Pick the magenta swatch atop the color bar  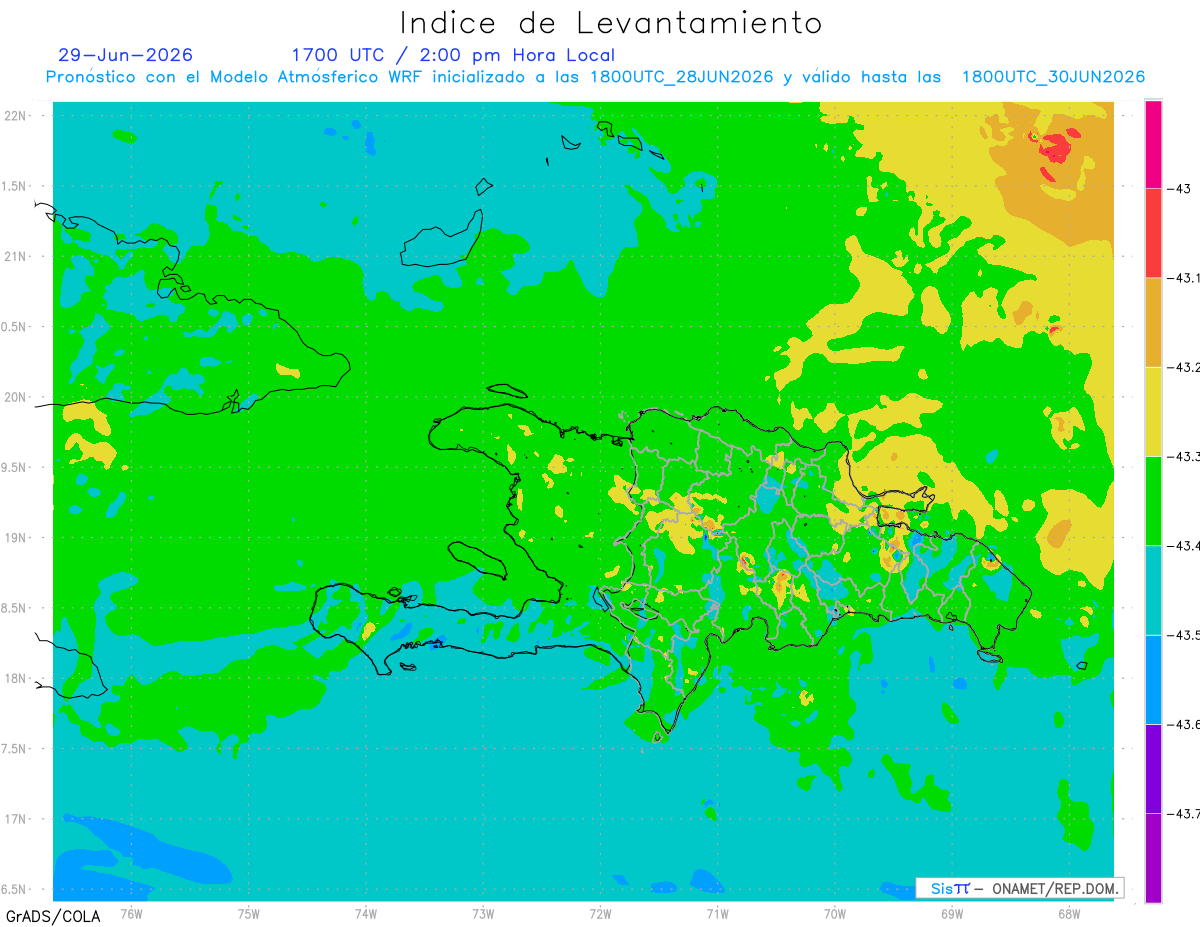1153,144
